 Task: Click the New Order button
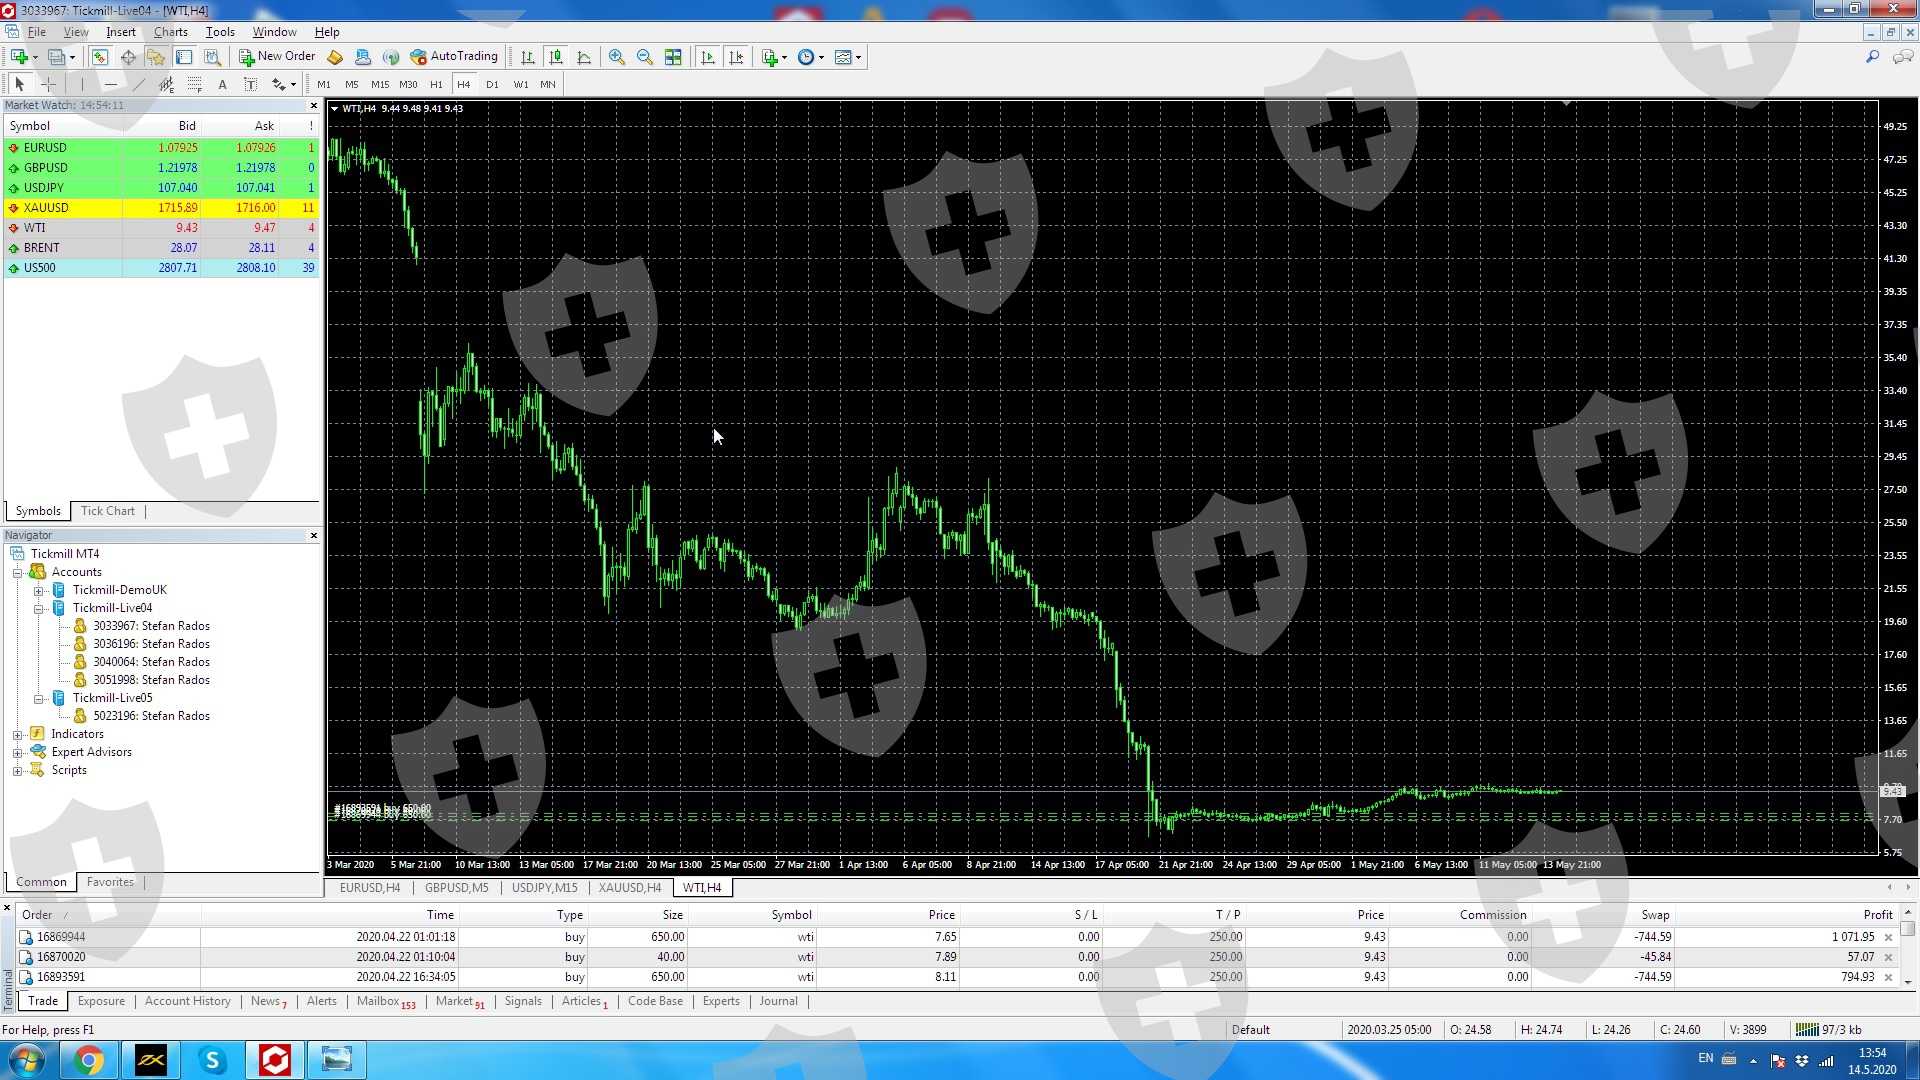click(x=277, y=57)
